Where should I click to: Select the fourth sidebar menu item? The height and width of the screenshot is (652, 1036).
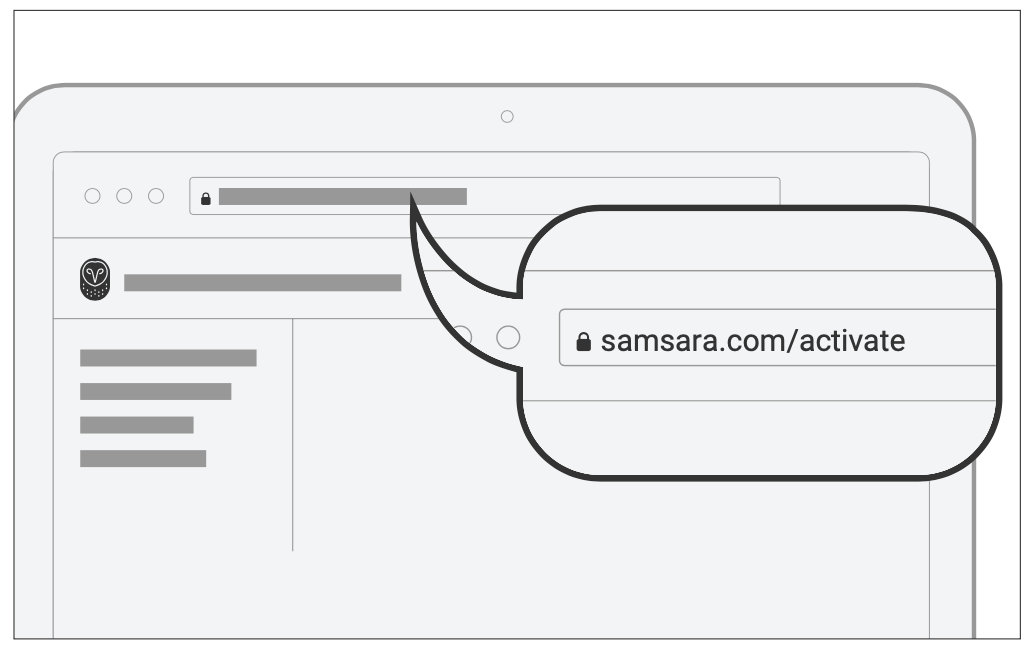[142, 459]
